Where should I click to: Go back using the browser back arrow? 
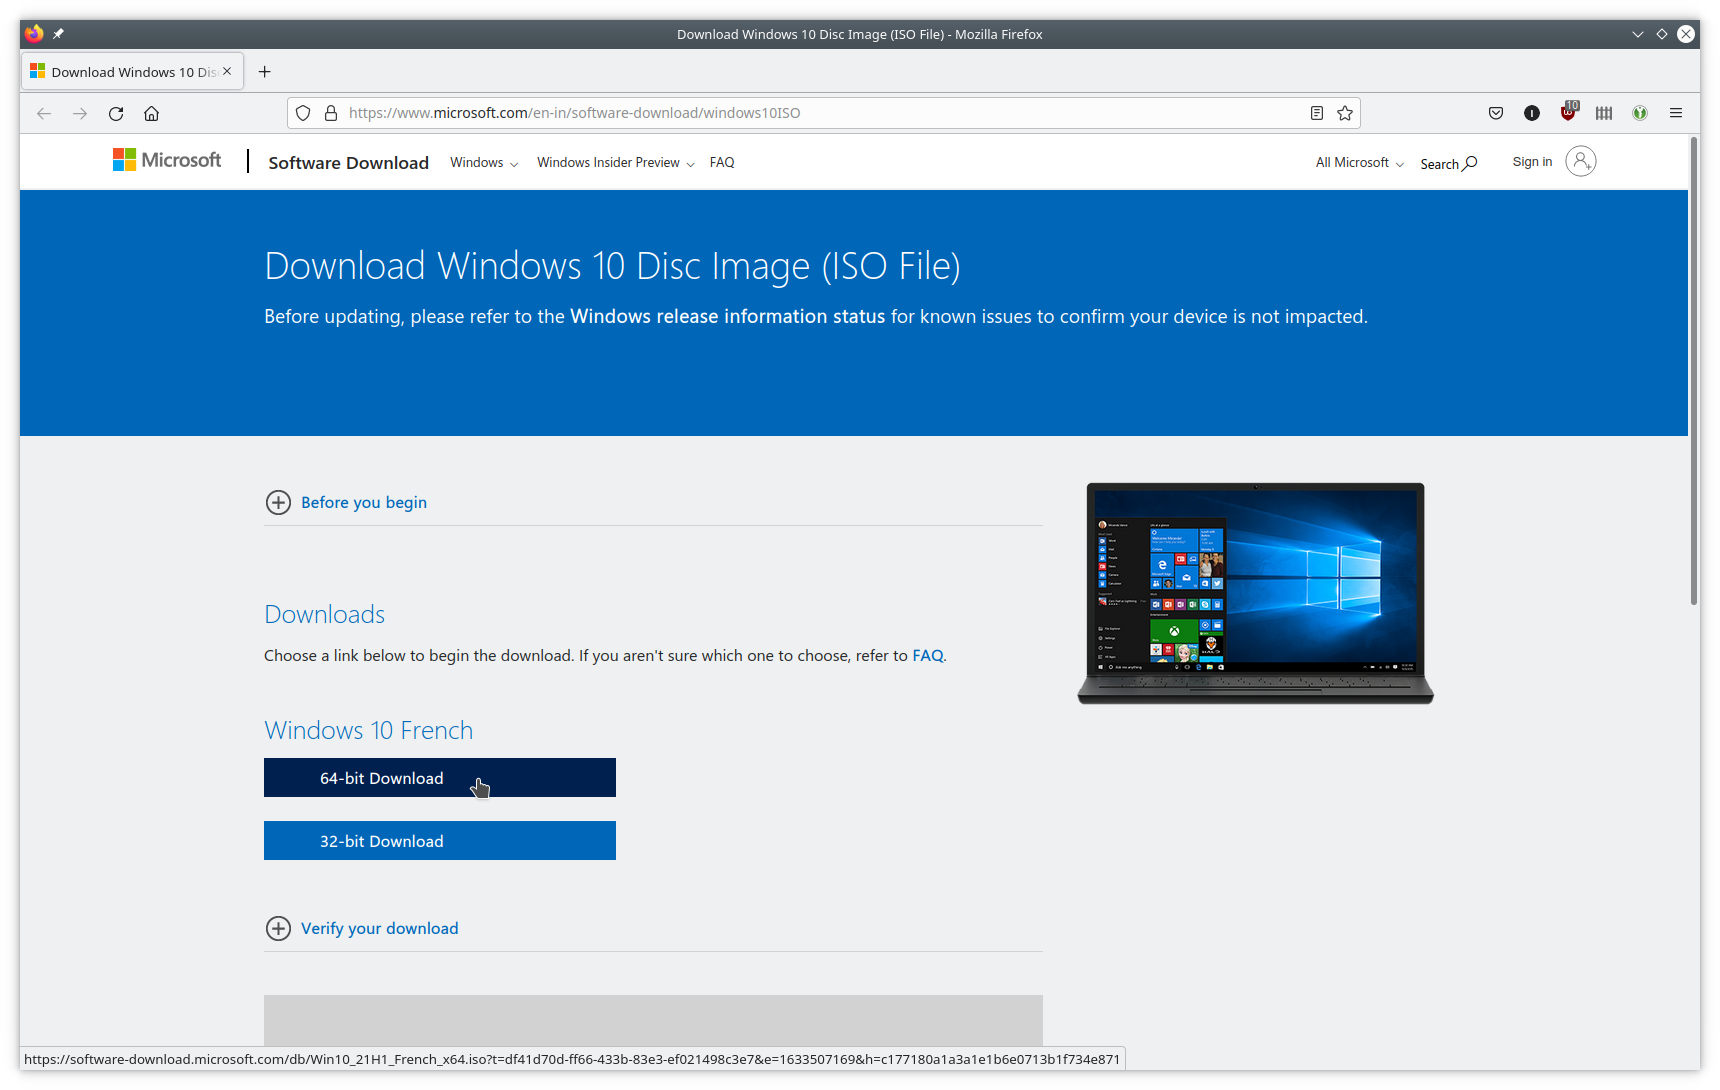pos(44,113)
